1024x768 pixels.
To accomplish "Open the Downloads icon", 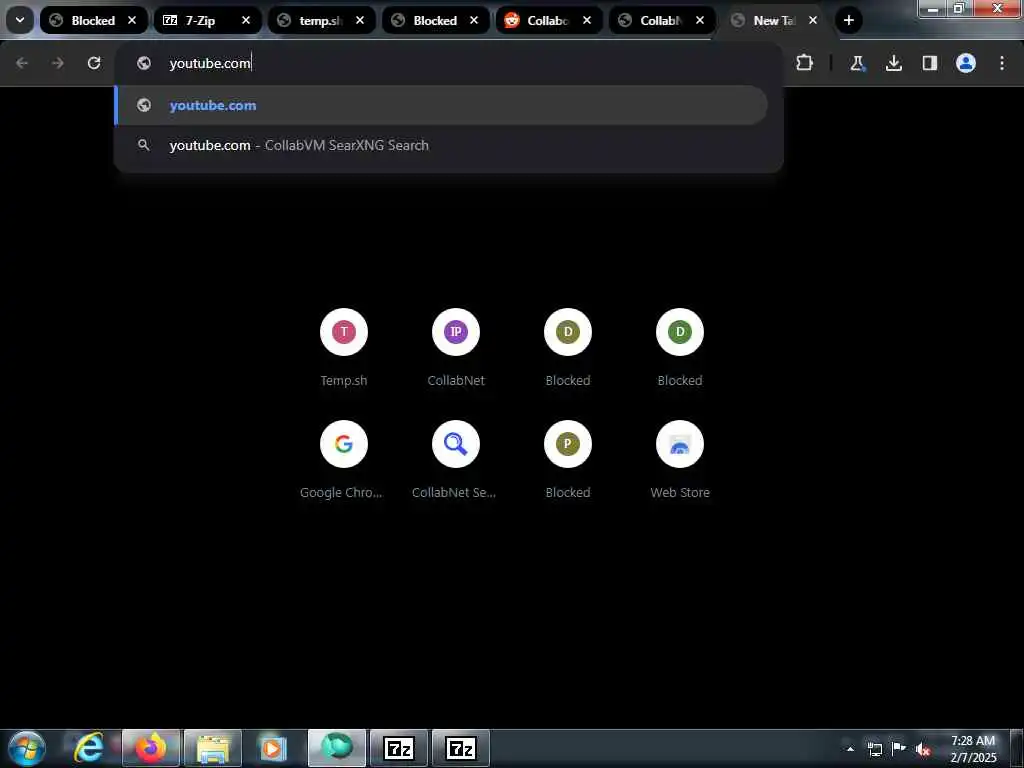I will coord(893,63).
